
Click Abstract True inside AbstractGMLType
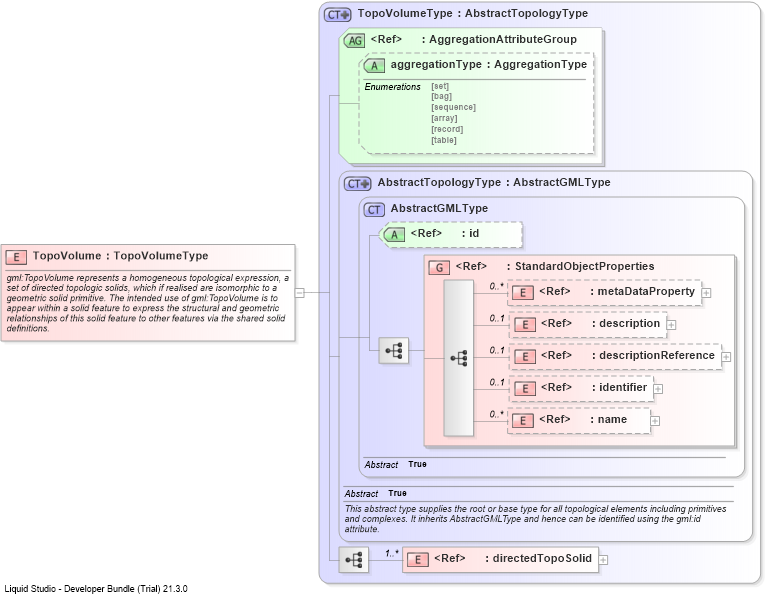(395, 464)
